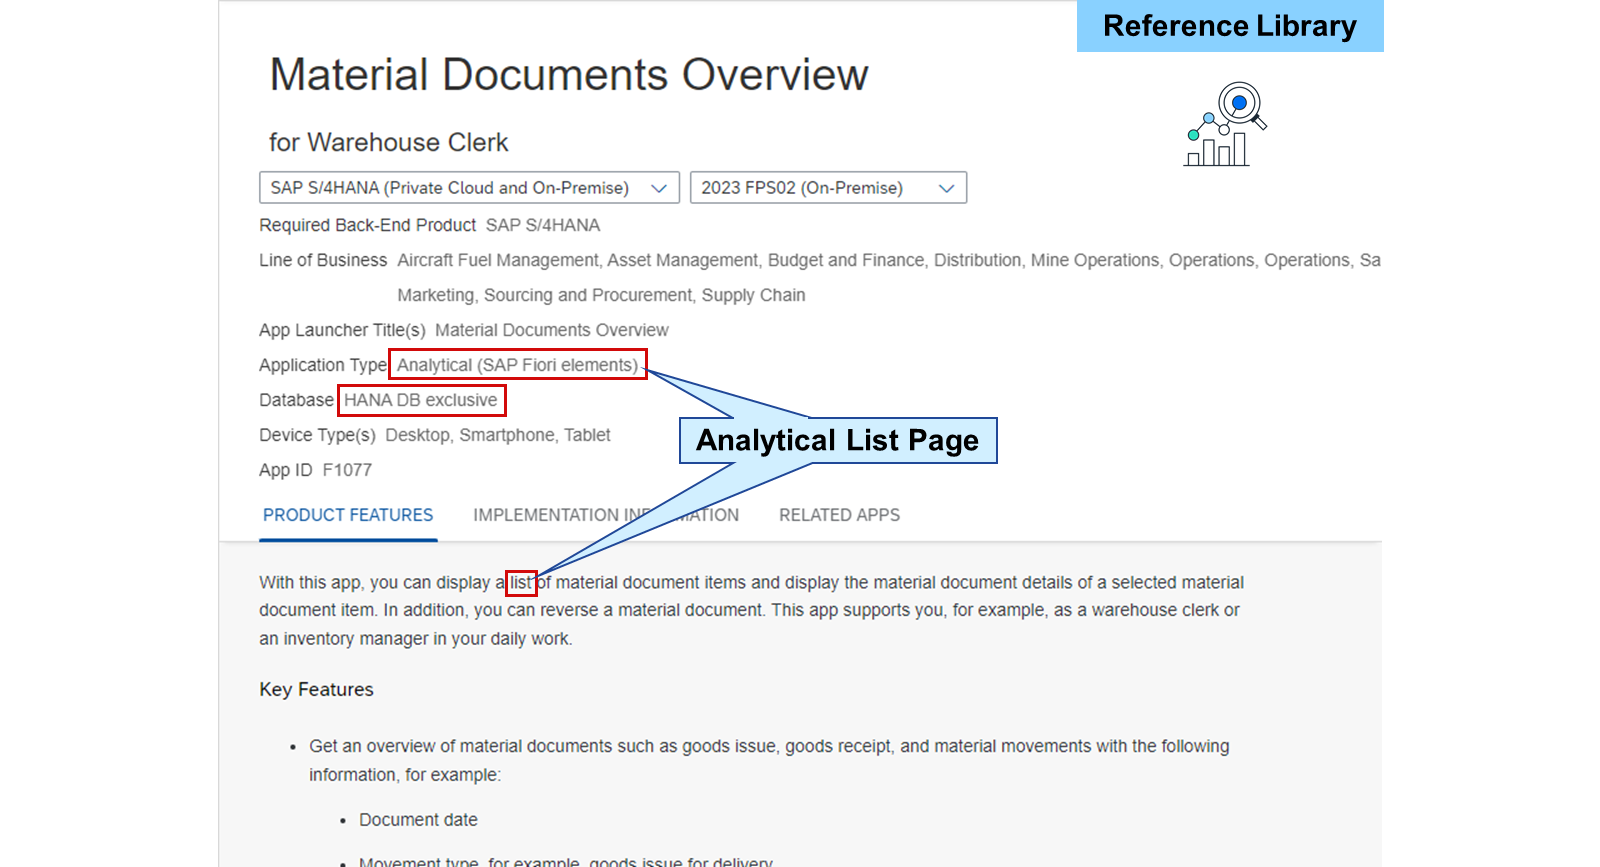The width and height of the screenshot is (1600, 867).
Task: Click the Reference Library label
Action: coord(1230,26)
